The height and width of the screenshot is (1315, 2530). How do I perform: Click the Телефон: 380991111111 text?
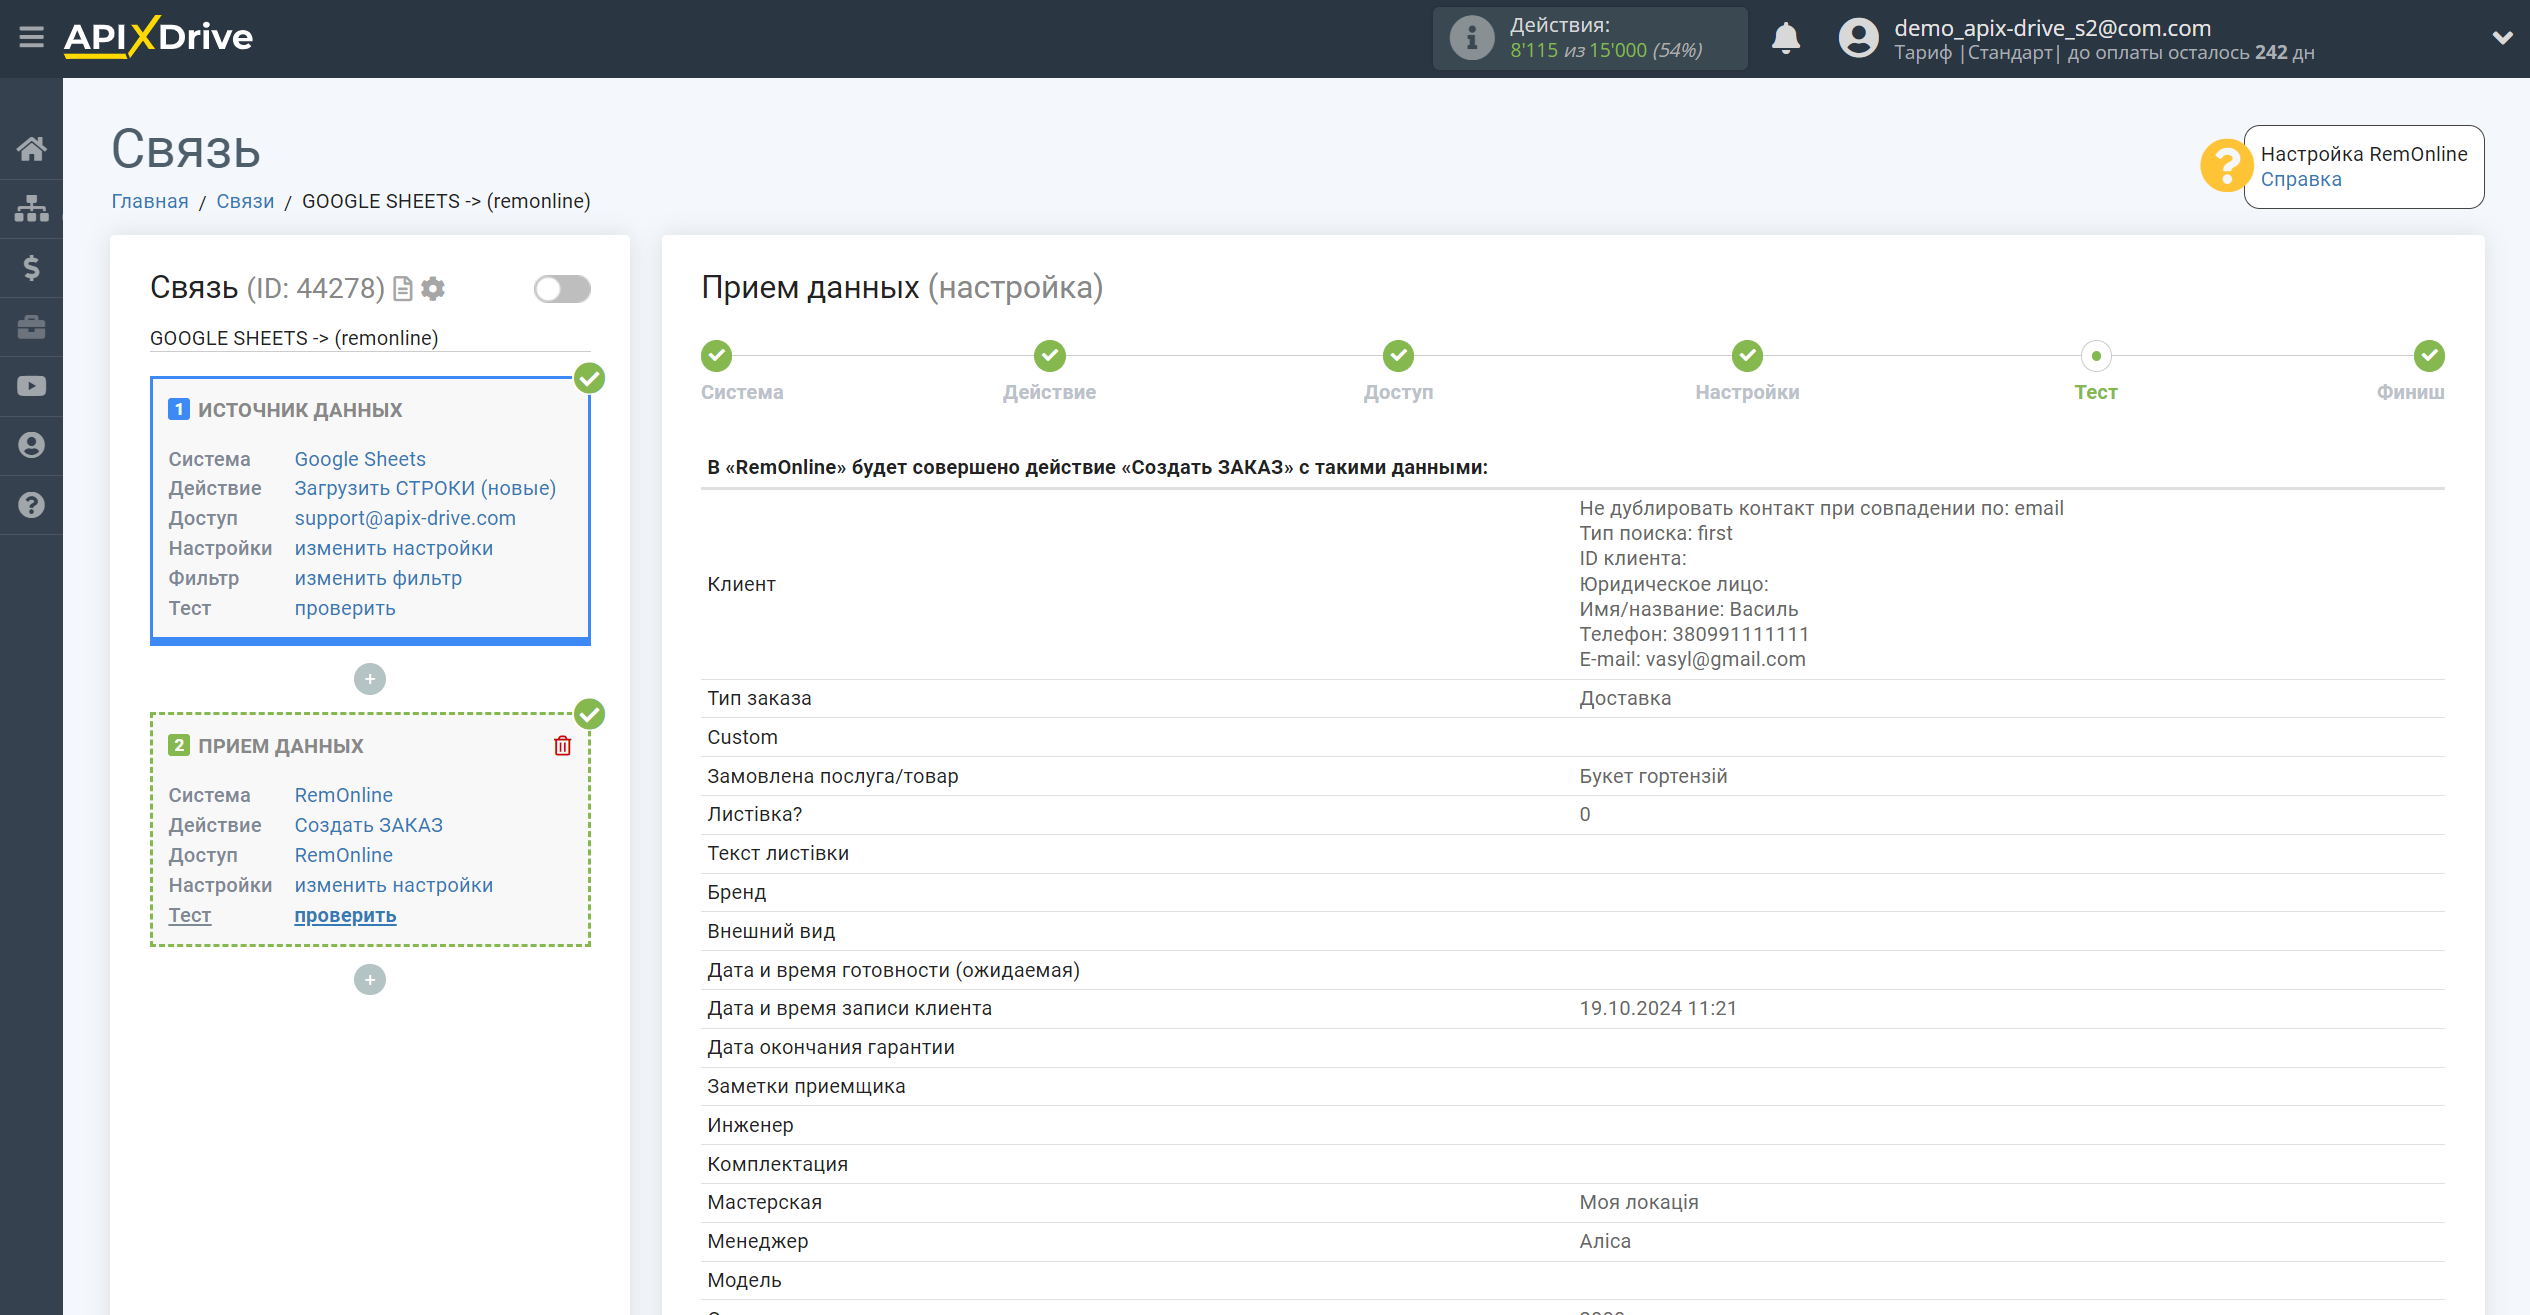(x=1694, y=635)
